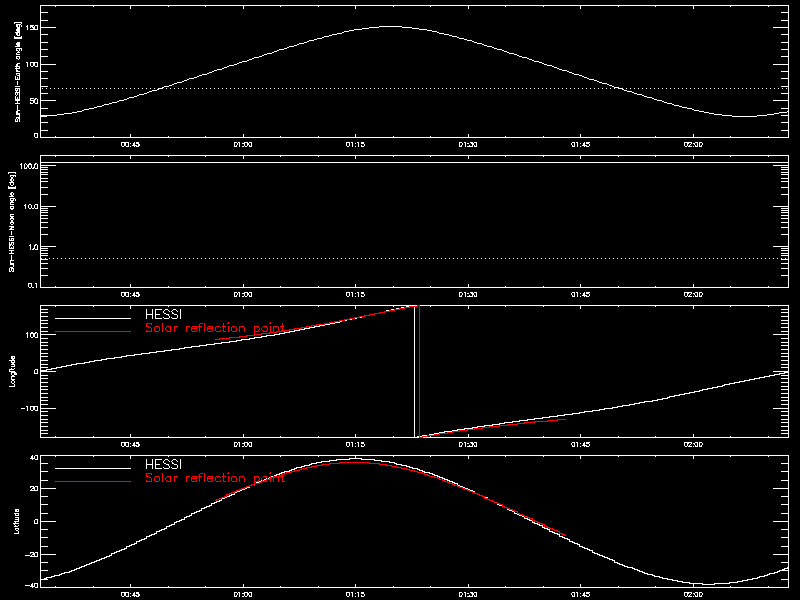The height and width of the screenshot is (600, 800).
Task: Click the 100 tick on Sun-HESSI-Earth angle axis
Action: (x=32, y=64)
